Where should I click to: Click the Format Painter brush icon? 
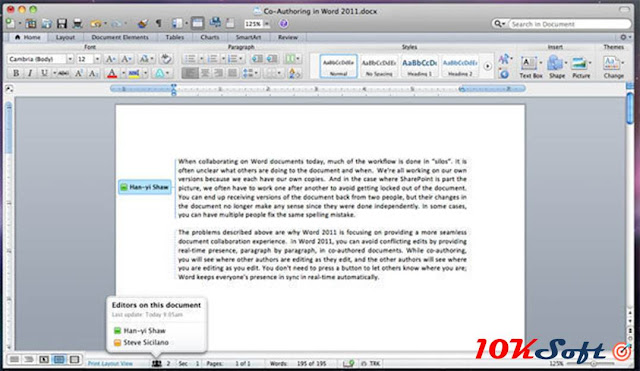pyautogui.click(x=143, y=23)
